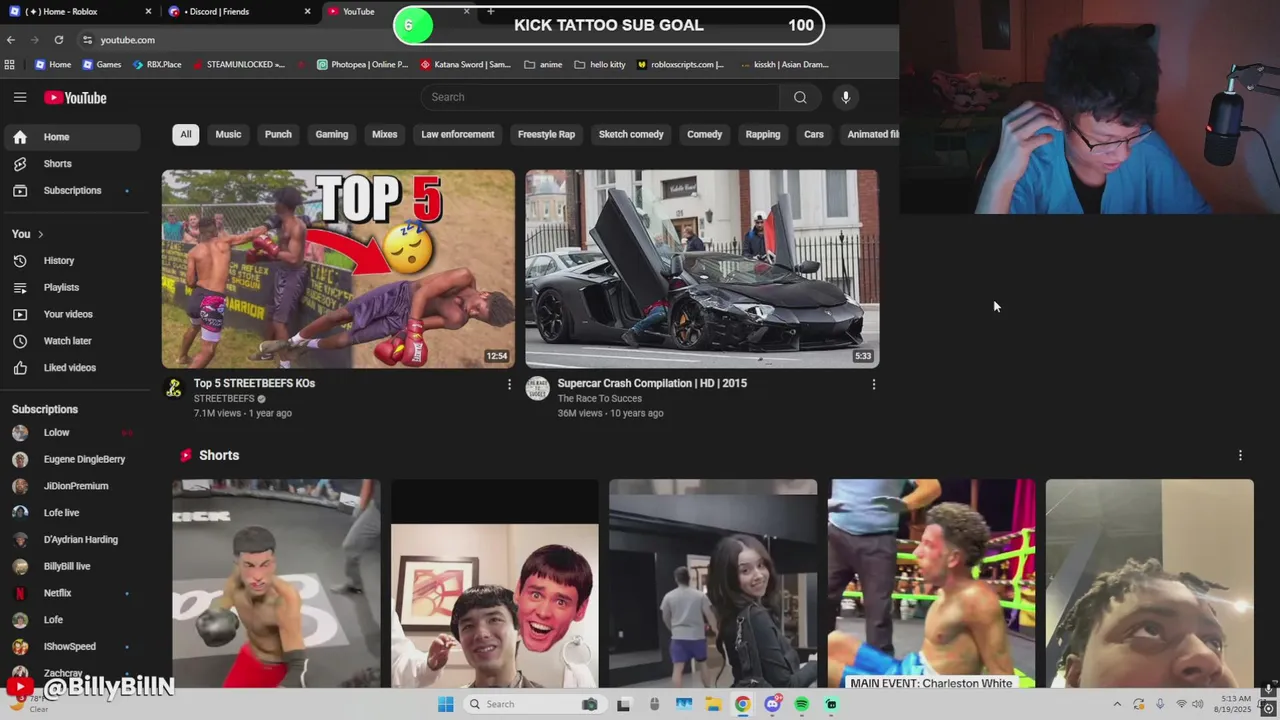
Task: Open the YouTube hamburger guide menu
Action: pyautogui.click(x=20, y=97)
